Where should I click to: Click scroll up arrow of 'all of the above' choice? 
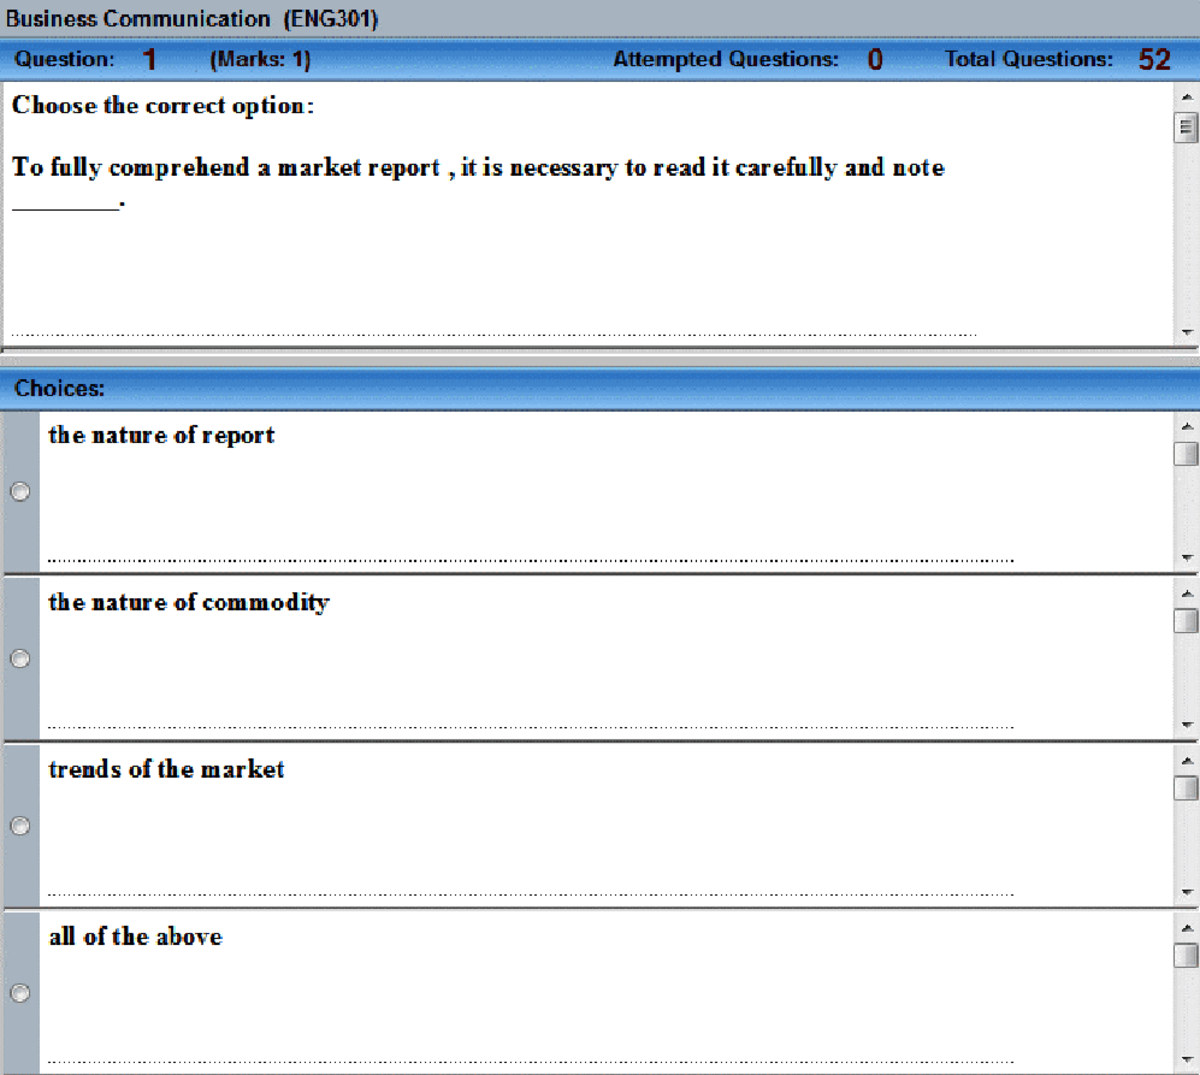(x=1187, y=927)
